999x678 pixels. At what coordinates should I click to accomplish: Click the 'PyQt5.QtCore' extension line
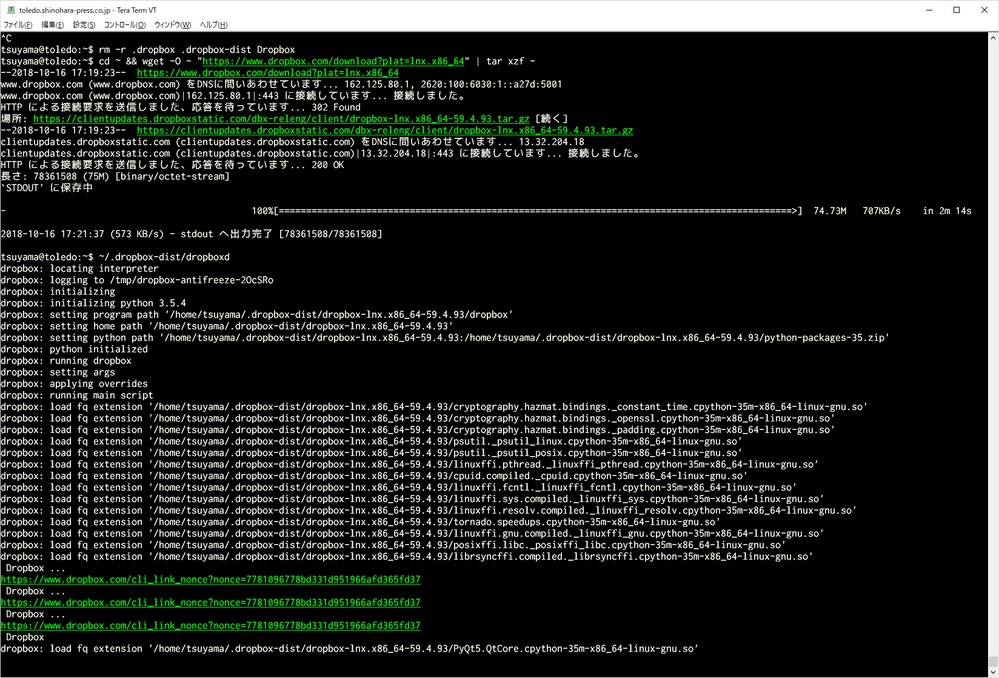click(350, 649)
